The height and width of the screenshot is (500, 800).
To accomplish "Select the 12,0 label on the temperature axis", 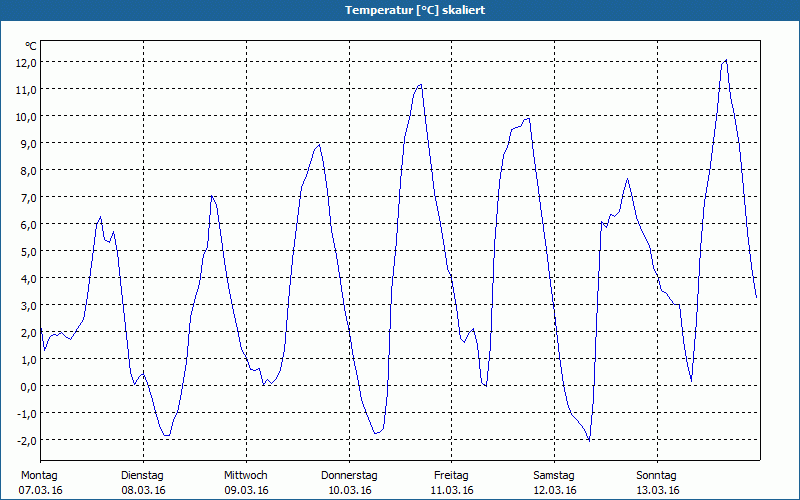I will pos(26,62).
